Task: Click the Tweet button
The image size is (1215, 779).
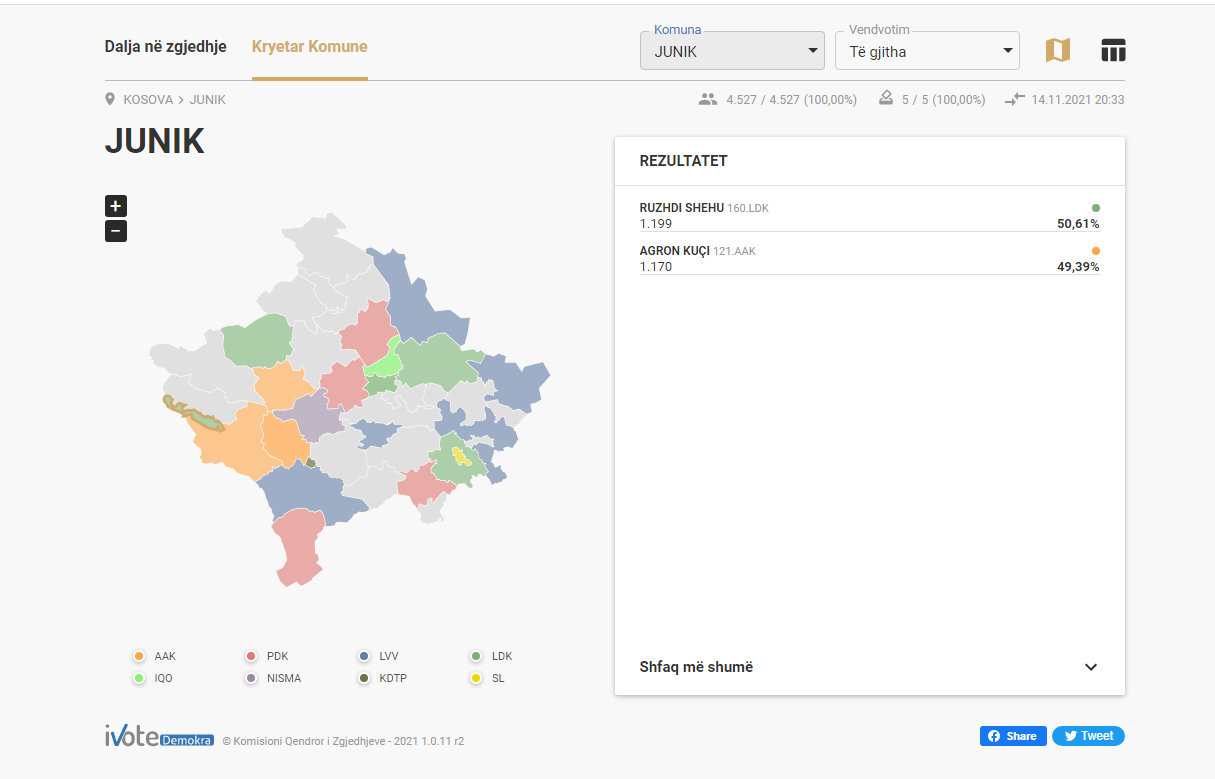Action: [1088, 736]
